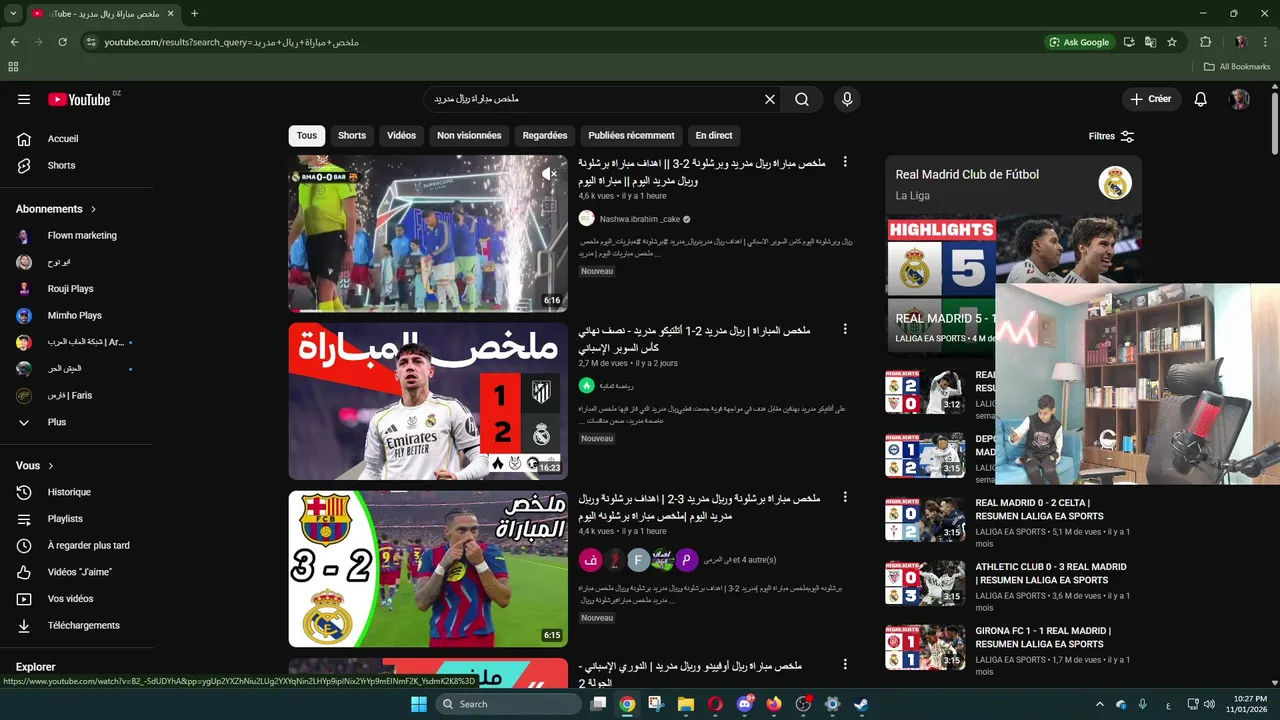
Task: Select the Shorts filter chip
Action: tap(352, 136)
